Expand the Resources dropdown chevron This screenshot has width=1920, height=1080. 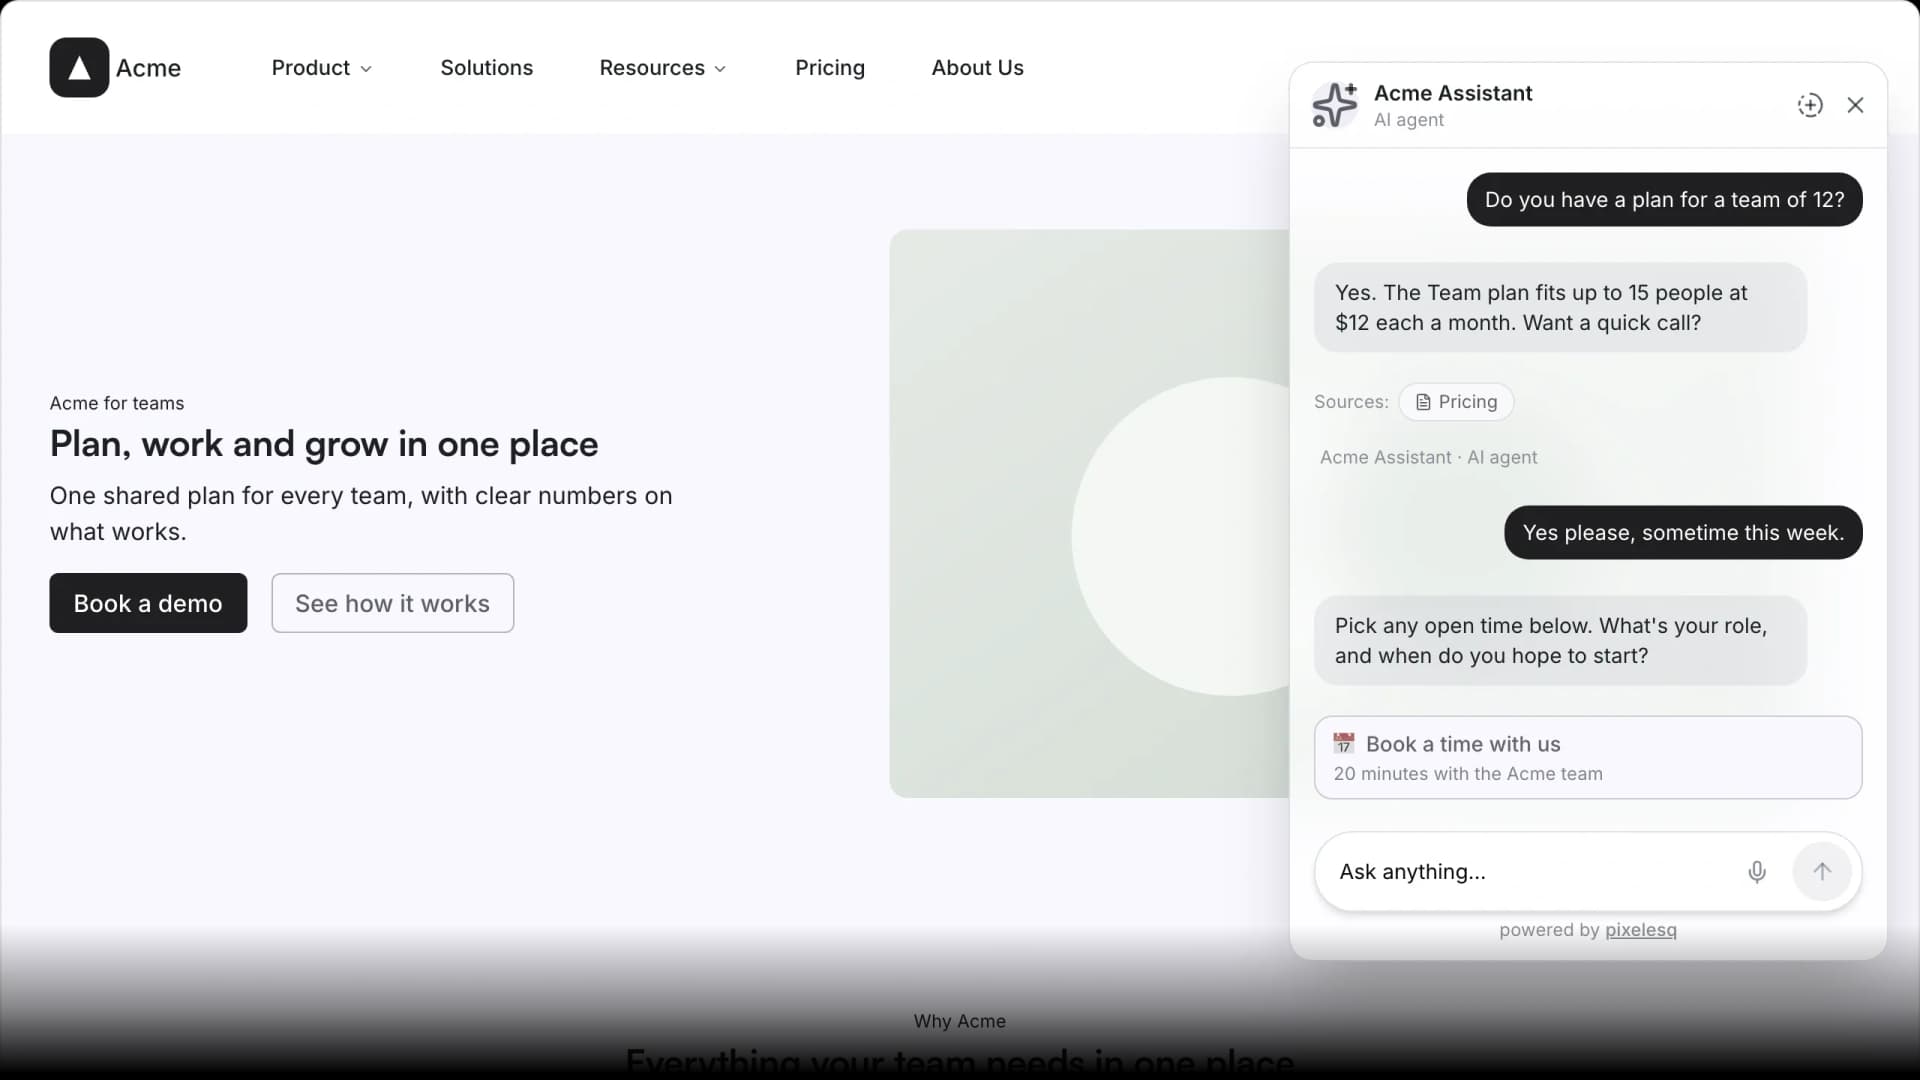tap(720, 69)
